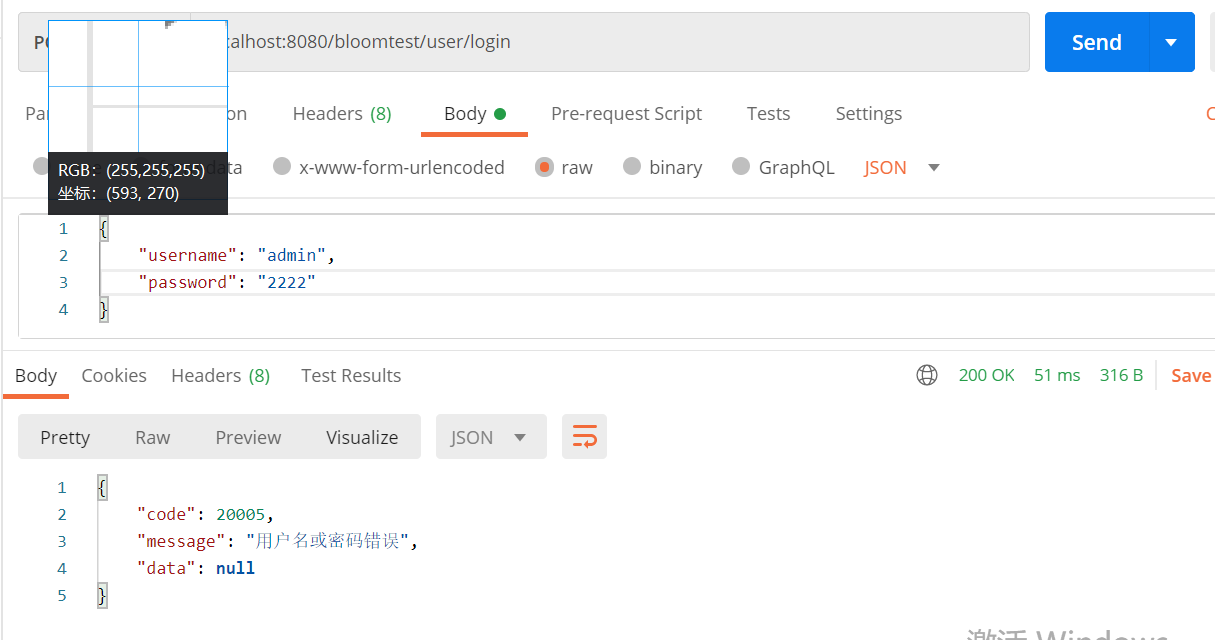Switch to the request Settings tab

click(868, 114)
